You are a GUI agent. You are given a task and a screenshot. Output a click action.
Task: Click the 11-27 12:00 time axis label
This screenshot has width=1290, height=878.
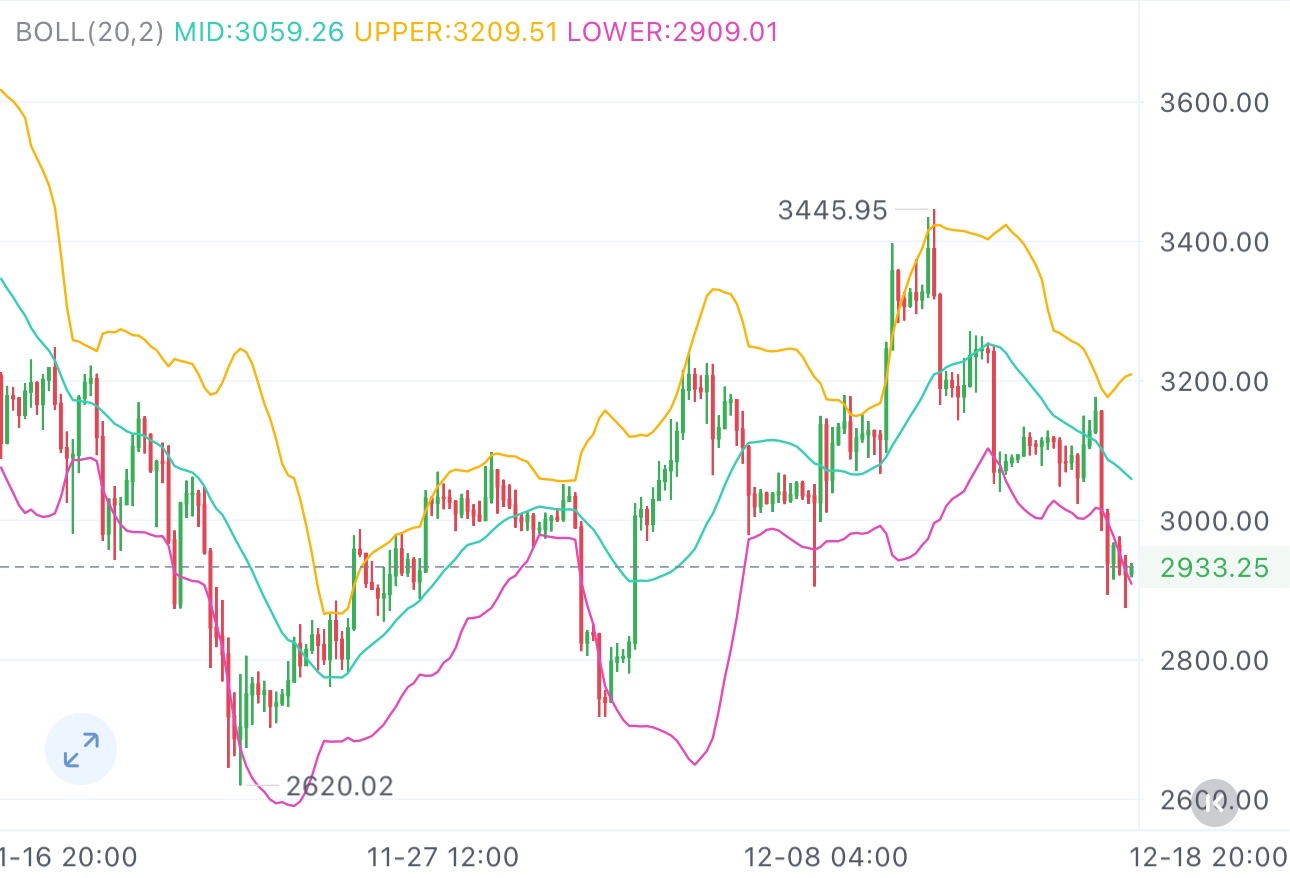tap(443, 857)
